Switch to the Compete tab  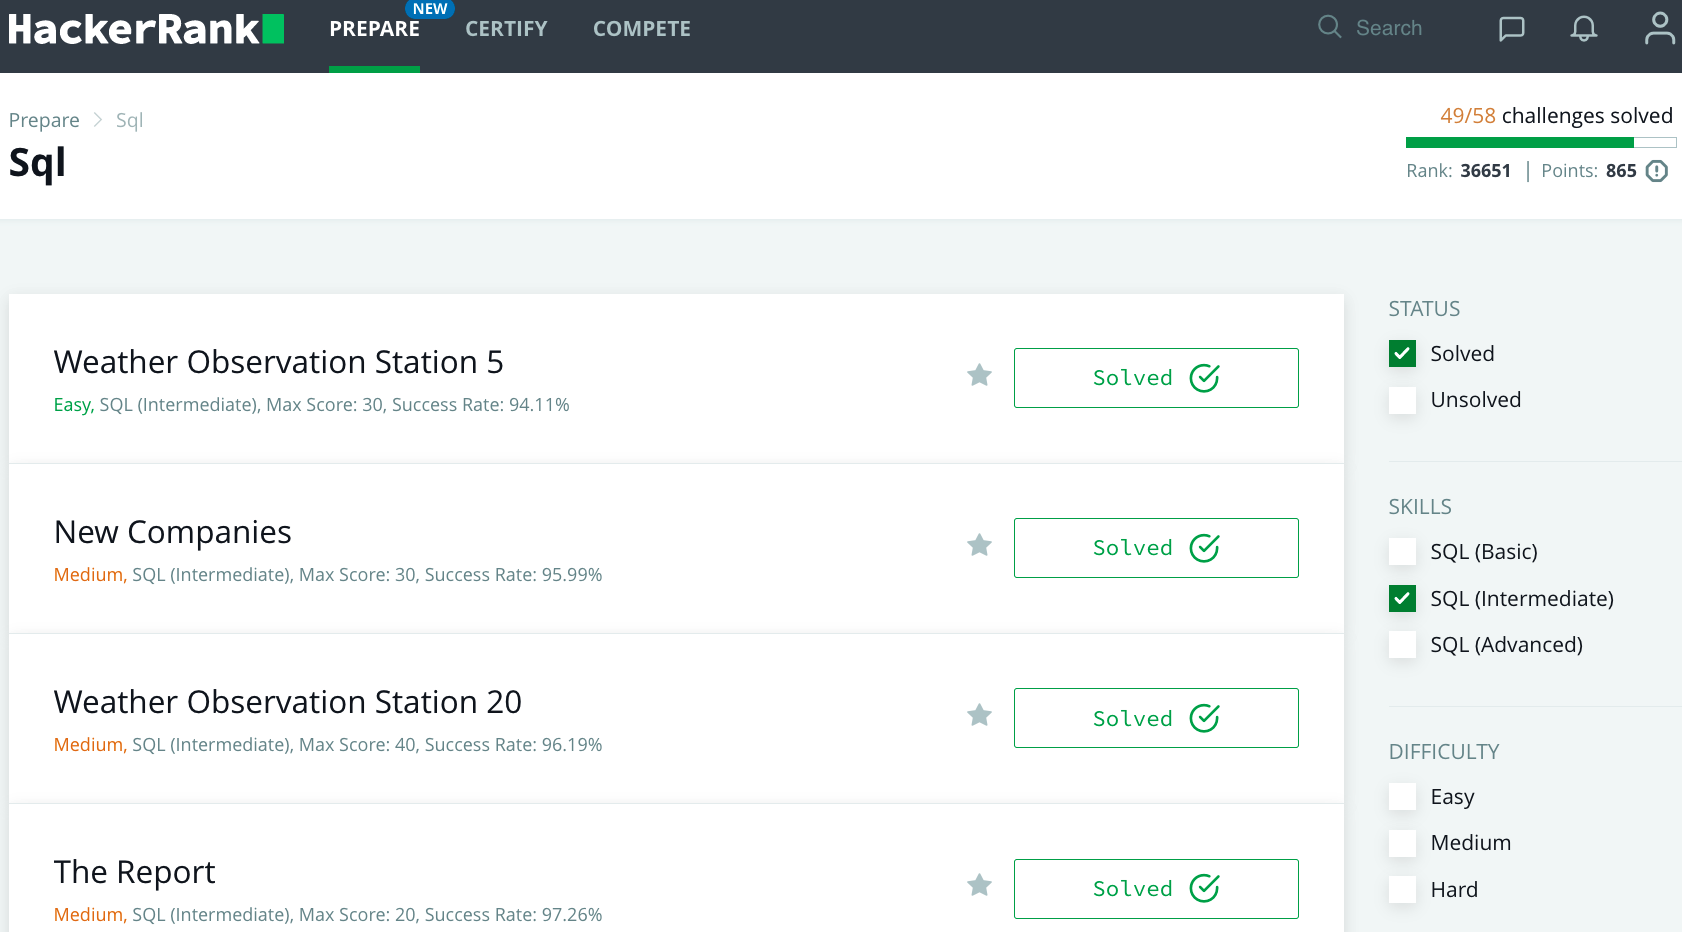(642, 29)
